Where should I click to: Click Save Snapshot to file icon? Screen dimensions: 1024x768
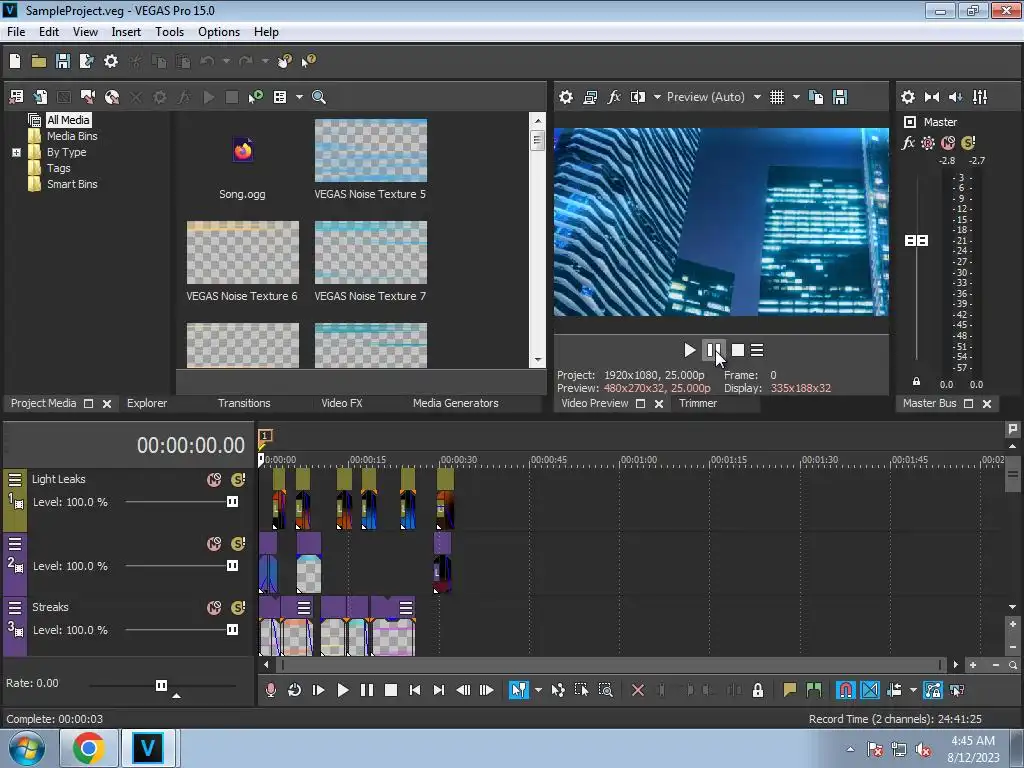840,97
